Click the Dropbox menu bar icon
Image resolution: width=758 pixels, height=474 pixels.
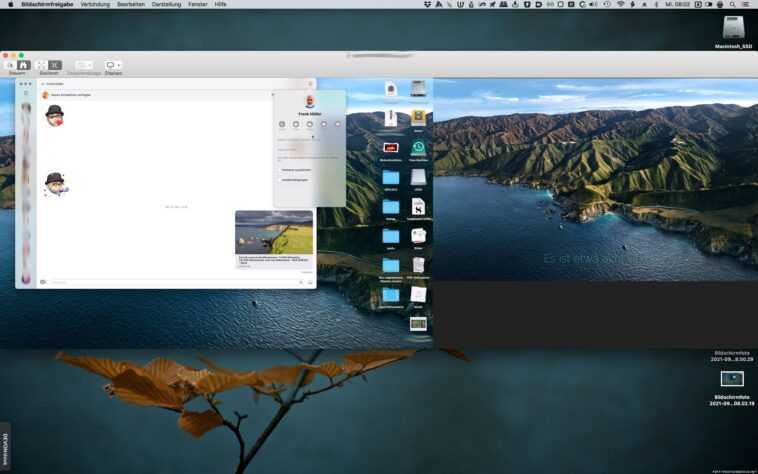coord(427,4)
